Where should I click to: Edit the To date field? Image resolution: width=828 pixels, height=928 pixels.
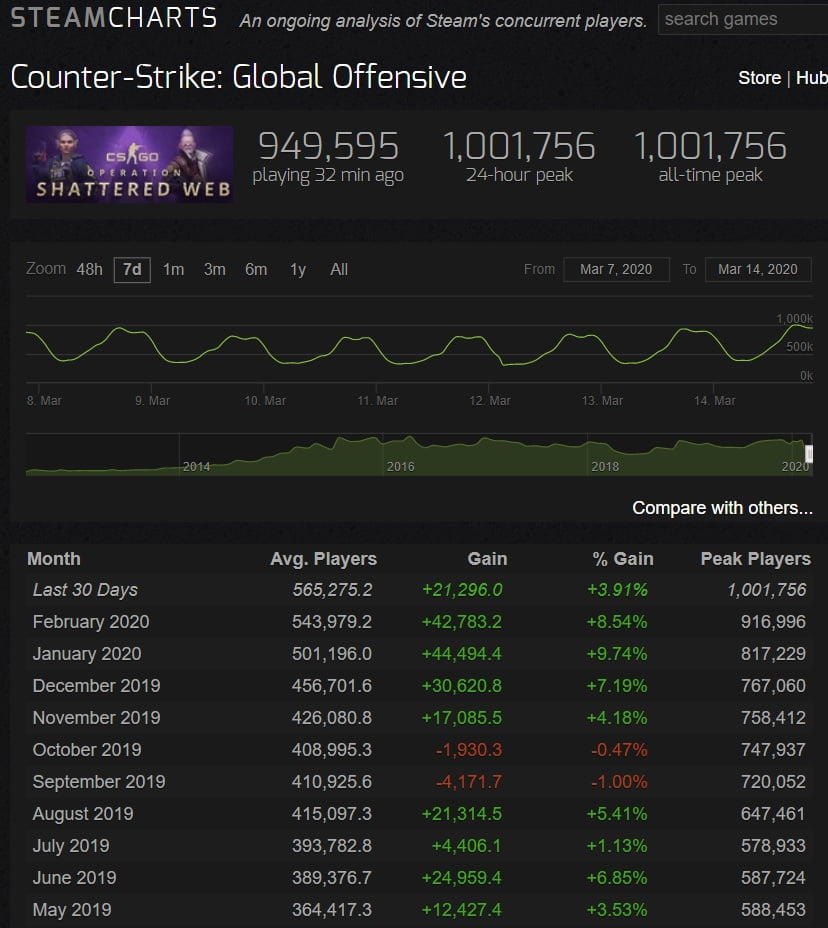tap(757, 269)
